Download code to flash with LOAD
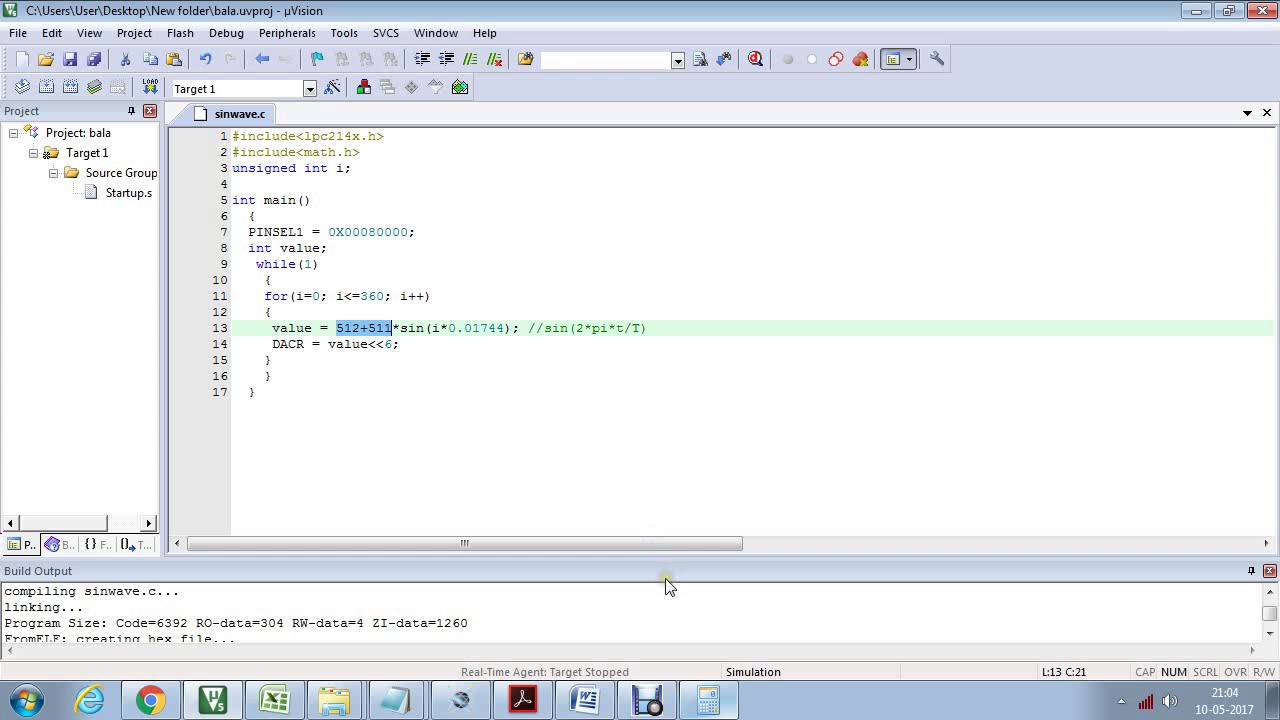 click(x=150, y=87)
